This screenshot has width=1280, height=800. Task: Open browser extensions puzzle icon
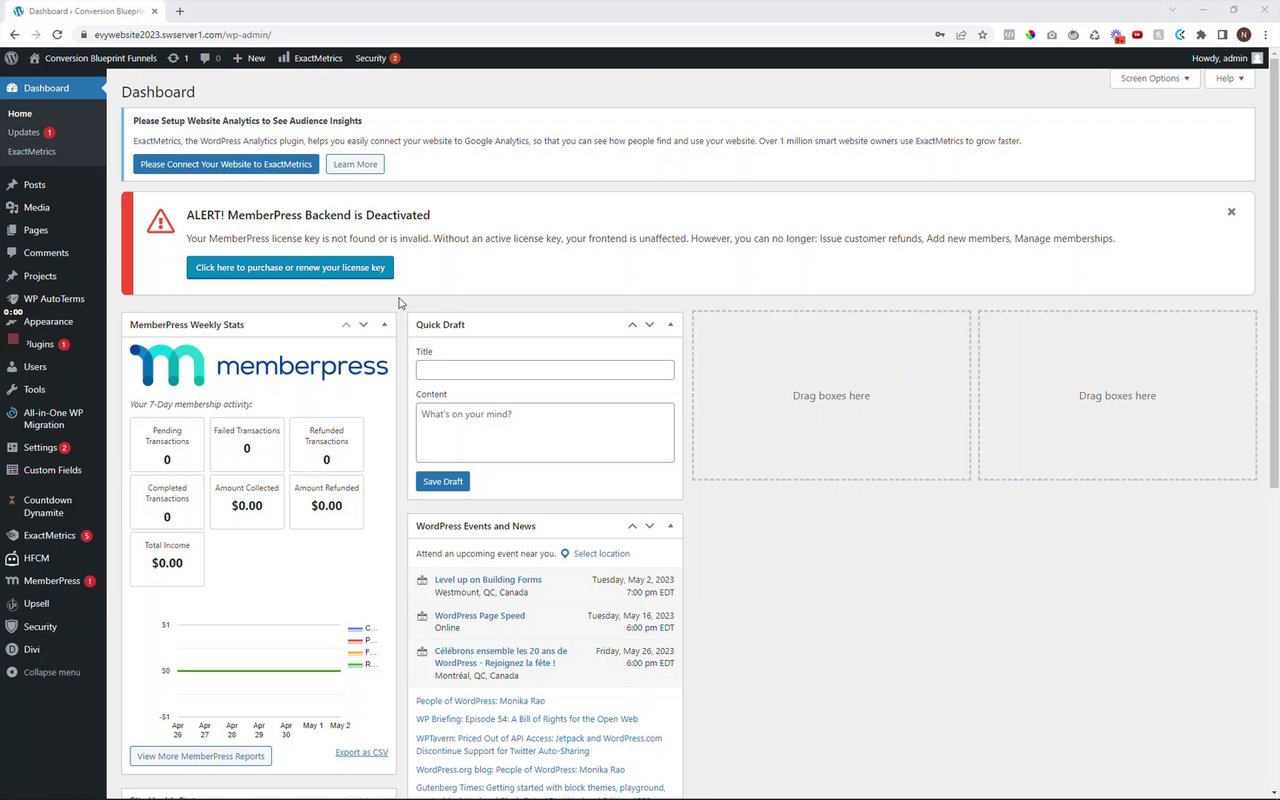1201,34
